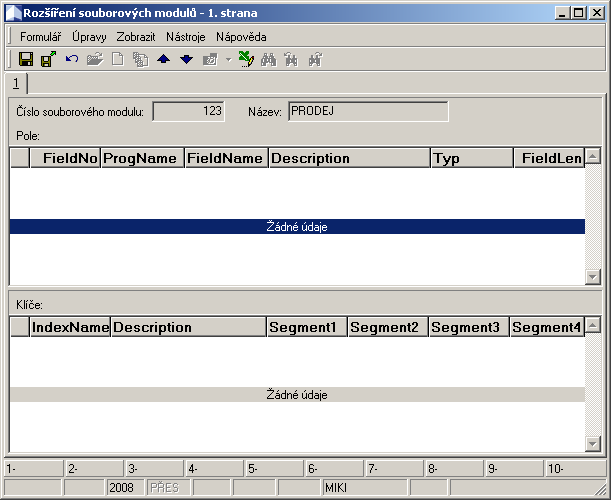
Task: Click the New blank document icon
Action: [x=117, y=60]
